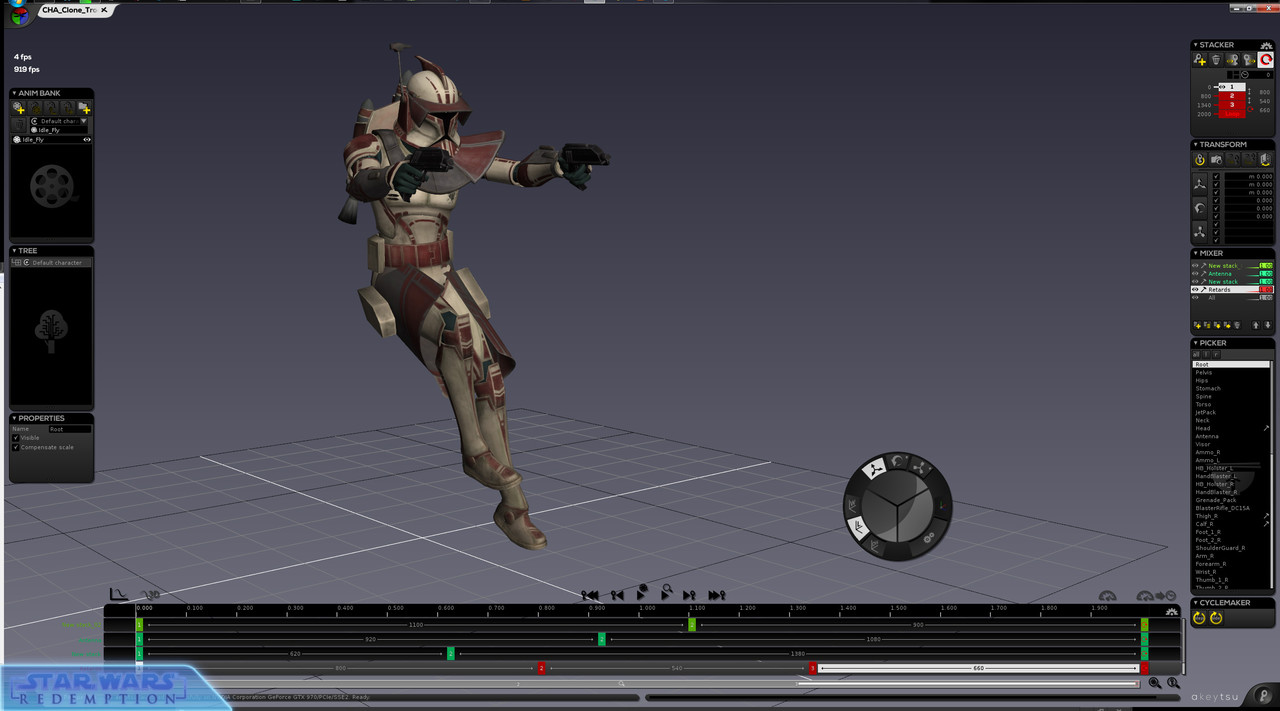This screenshot has width=1280, height=711.
Task: Toggle visibility of Antenna mixer layer
Action: point(1195,274)
